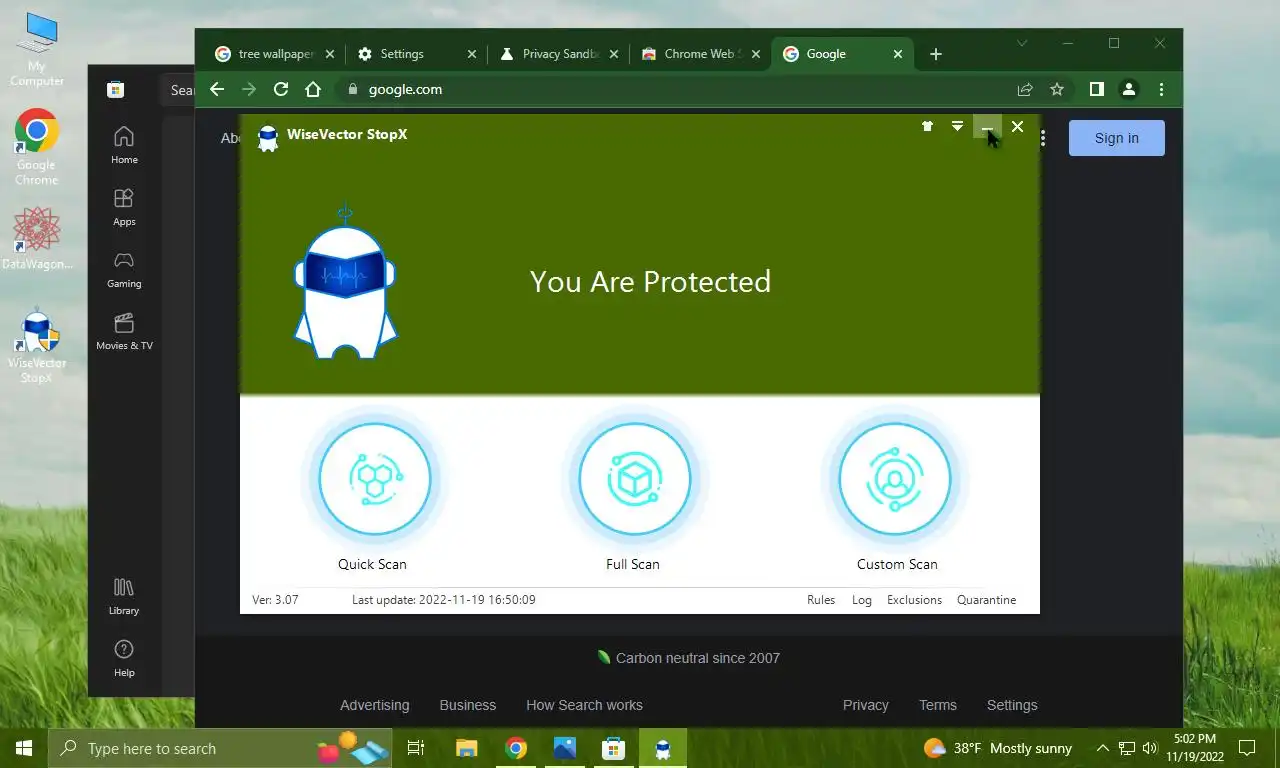
Task: Open File Explorer from the taskbar
Action: [467, 748]
